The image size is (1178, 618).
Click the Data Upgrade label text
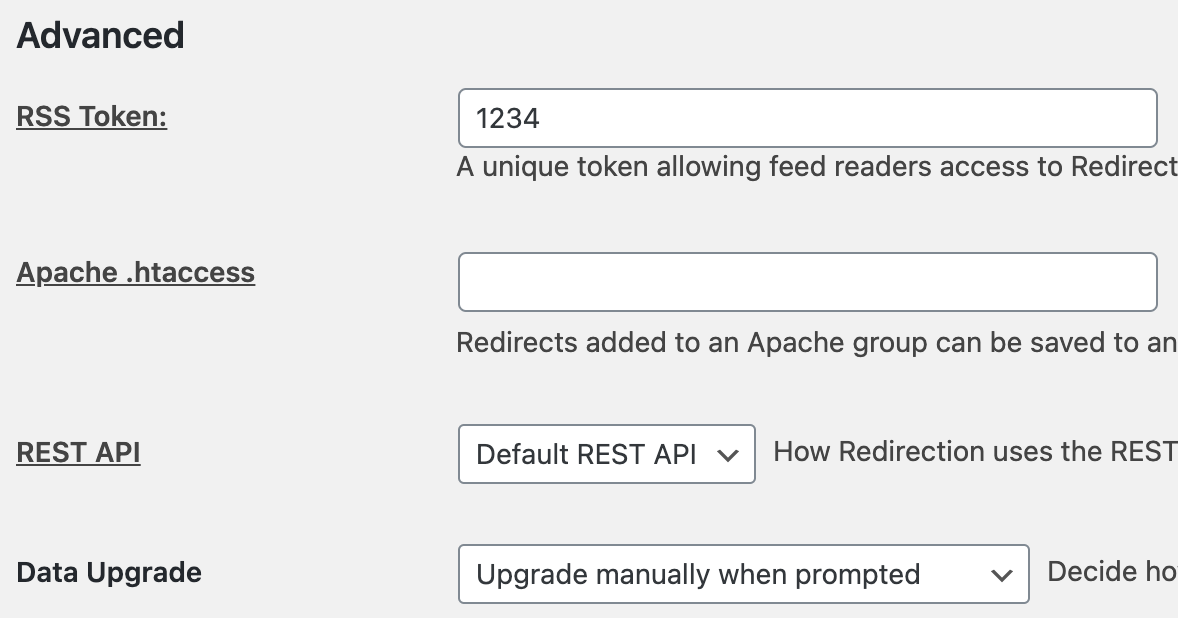(x=109, y=573)
